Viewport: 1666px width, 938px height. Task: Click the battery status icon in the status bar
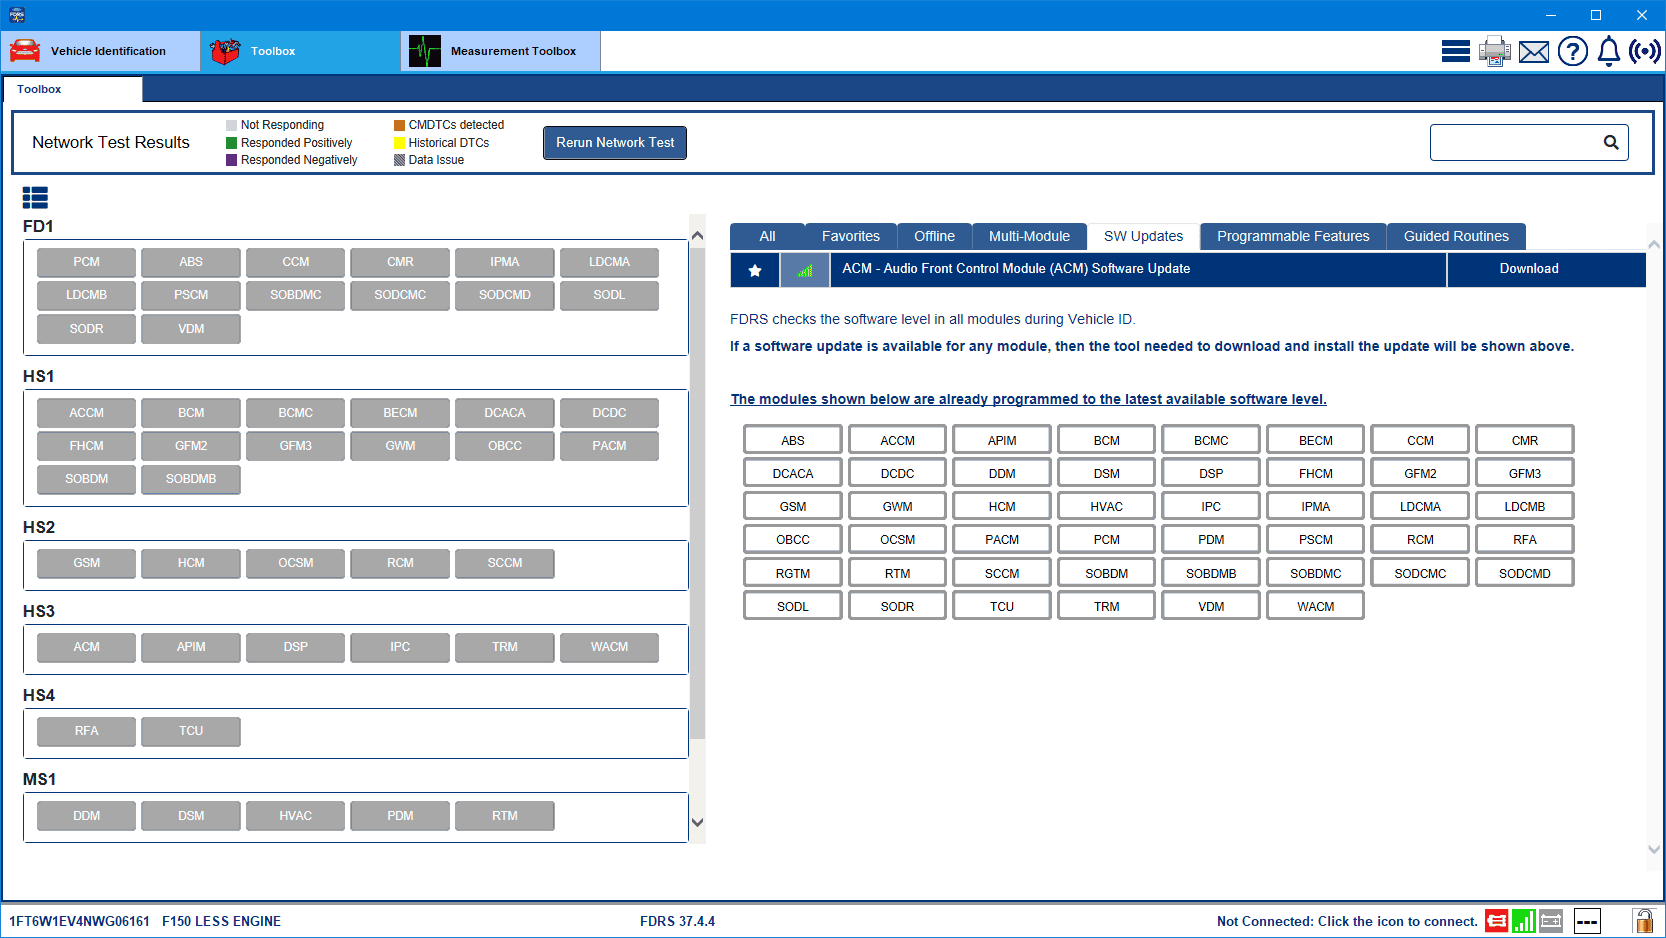coord(1551,921)
